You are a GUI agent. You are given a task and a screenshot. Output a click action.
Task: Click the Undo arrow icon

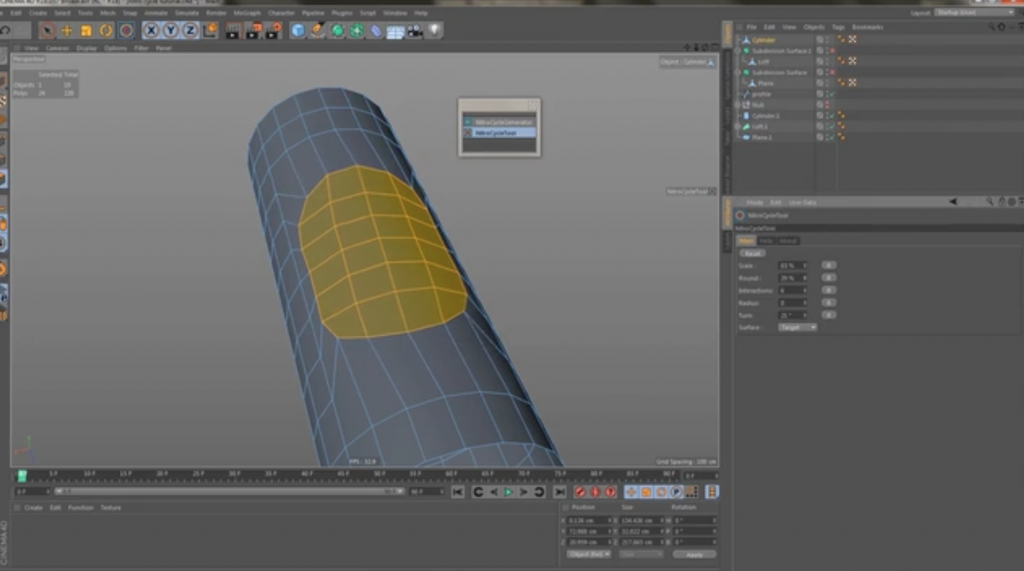(6, 31)
